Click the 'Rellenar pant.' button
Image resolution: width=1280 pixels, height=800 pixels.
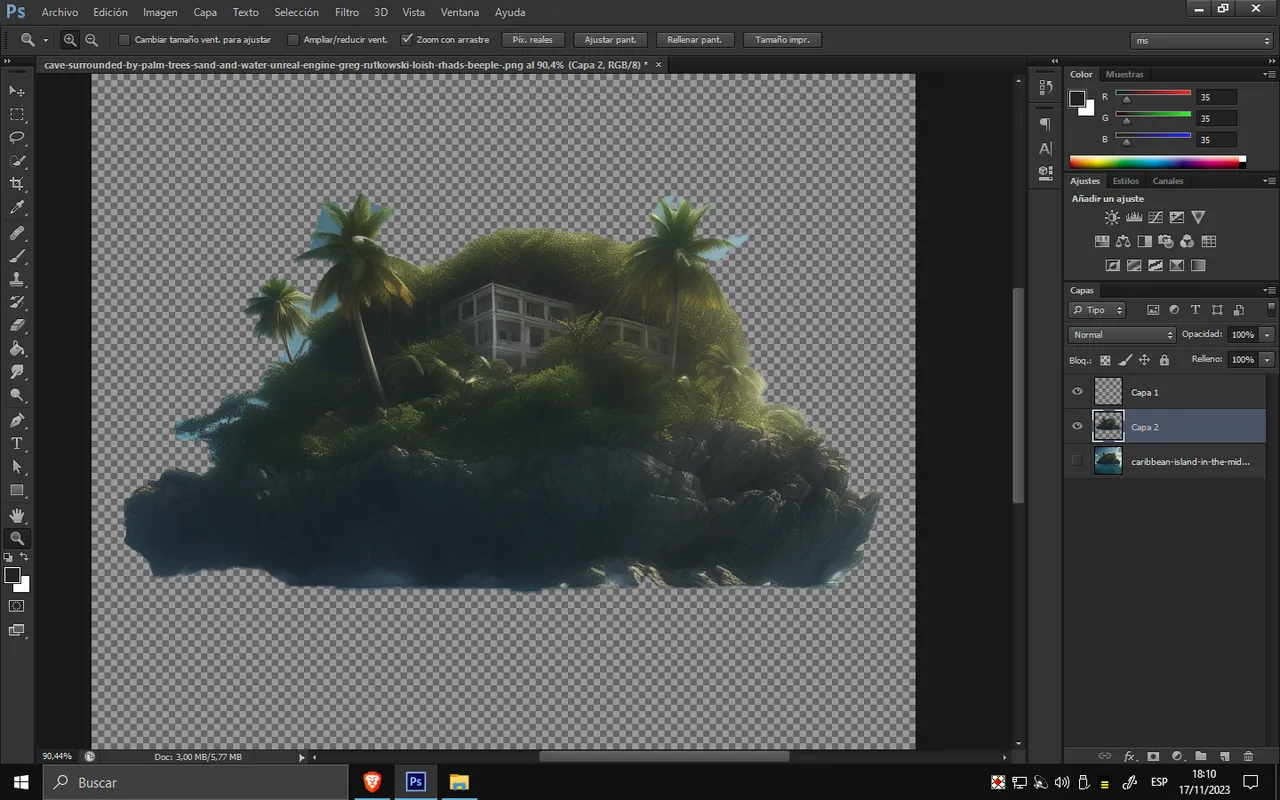(x=695, y=40)
